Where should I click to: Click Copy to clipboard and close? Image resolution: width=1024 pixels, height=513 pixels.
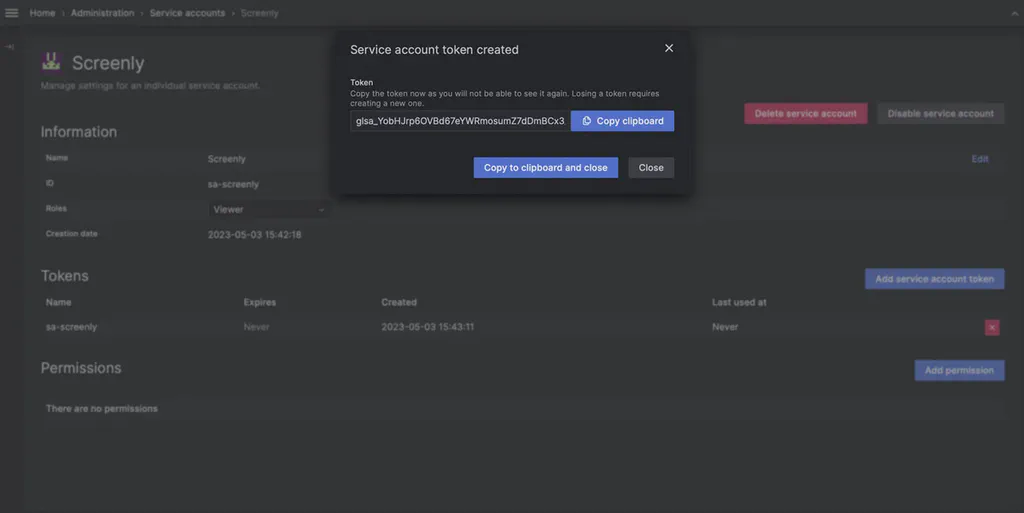545,168
